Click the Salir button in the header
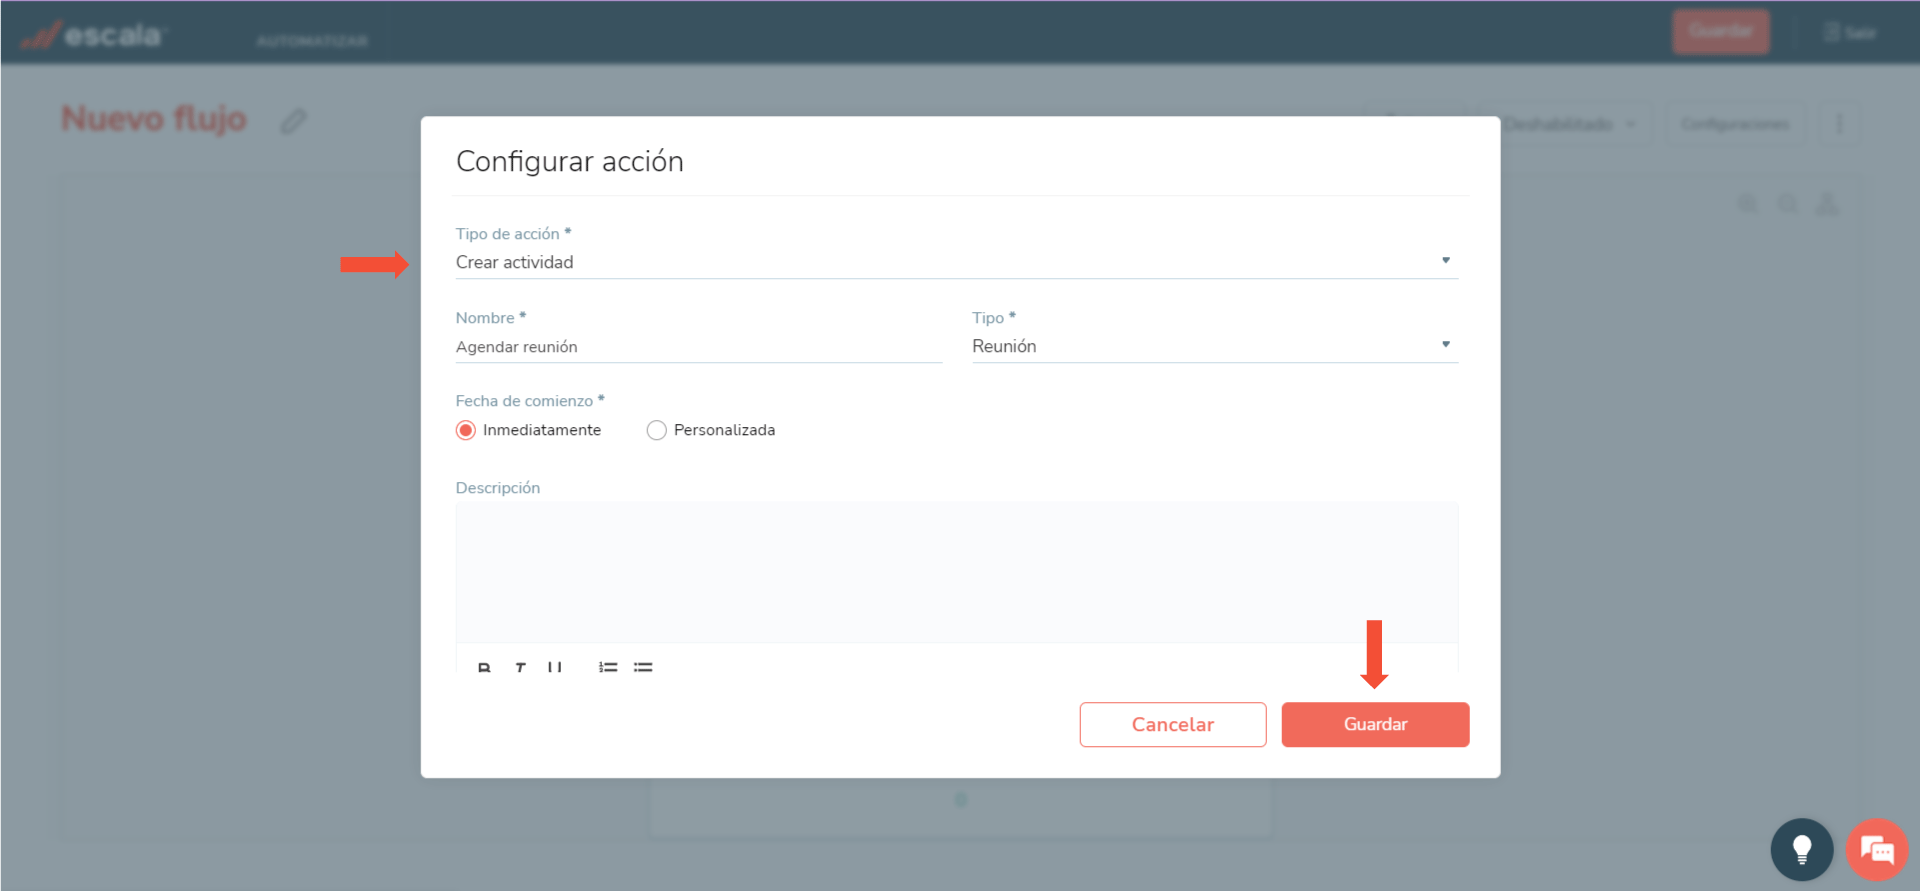Image resolution: width=1920 pixels, height=891 pixels. (x=1850, y=32)
